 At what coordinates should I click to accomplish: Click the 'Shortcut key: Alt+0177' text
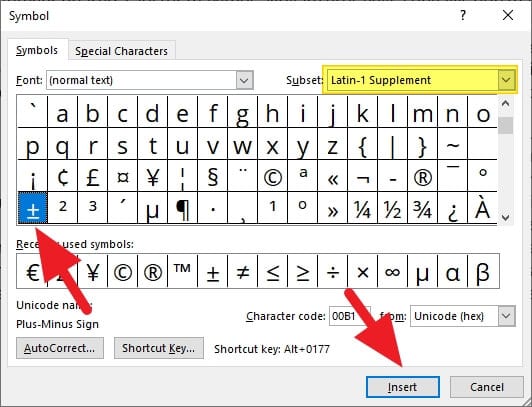272,349
